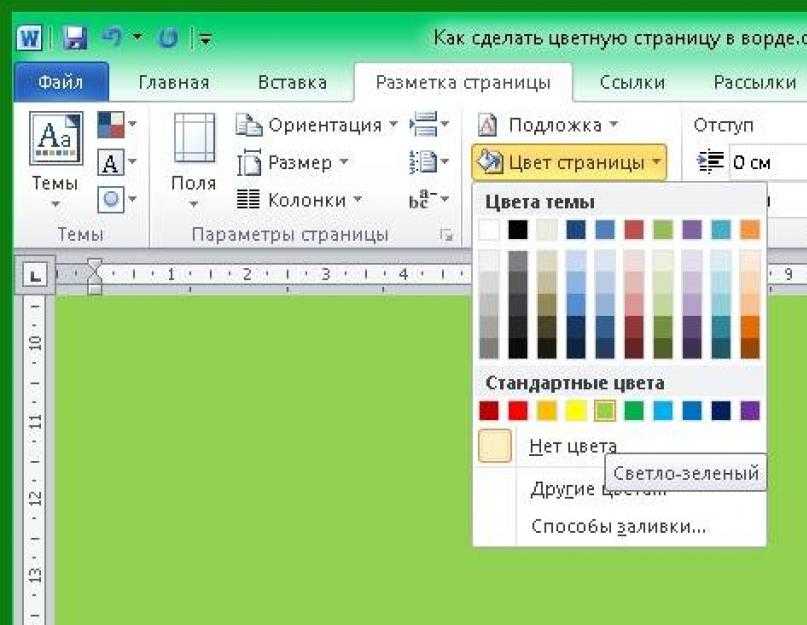Choose yellow standard color
The width and height of the screenshot is (807, 625).
coord(576,411)
